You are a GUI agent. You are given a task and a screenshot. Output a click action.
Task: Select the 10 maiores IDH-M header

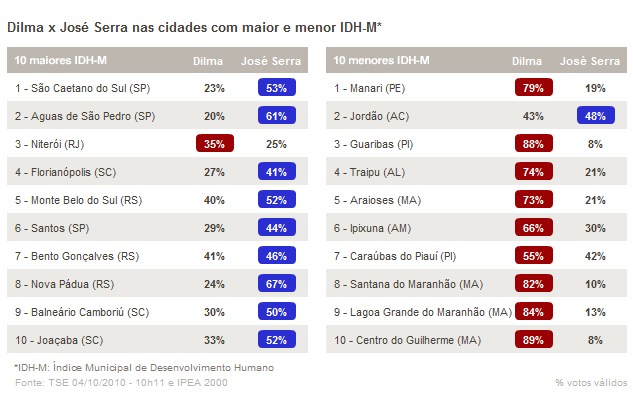[61, 61]
